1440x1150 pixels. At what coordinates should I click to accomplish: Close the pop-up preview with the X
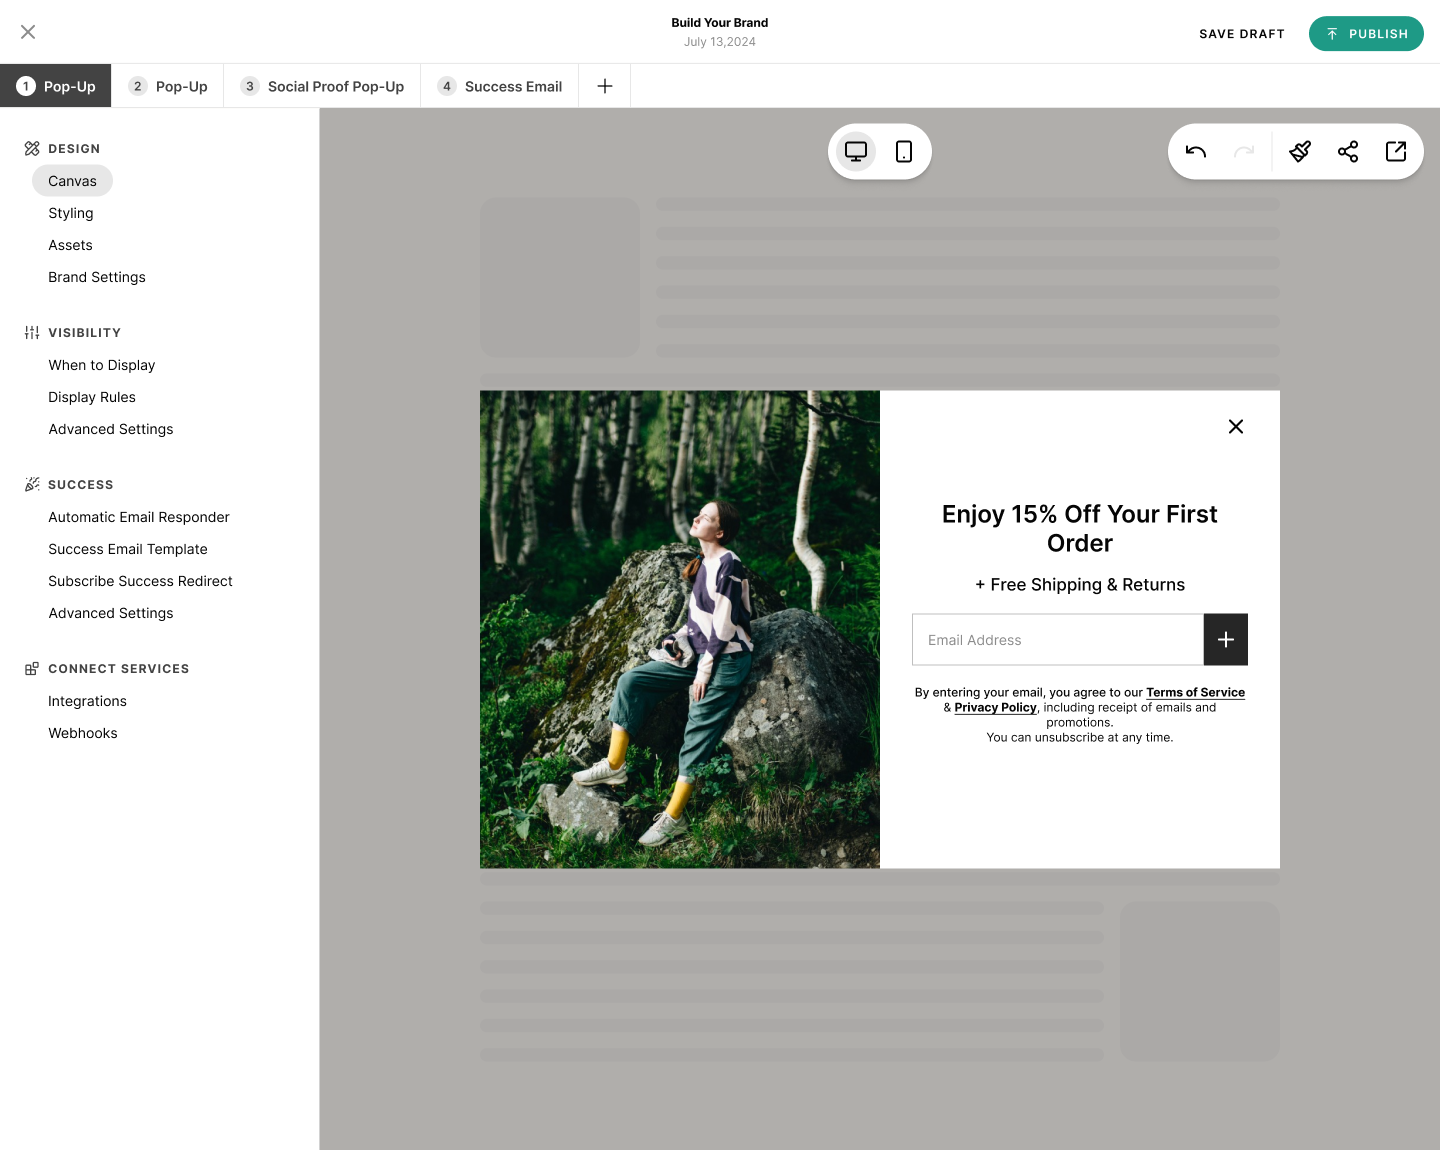1236,427
